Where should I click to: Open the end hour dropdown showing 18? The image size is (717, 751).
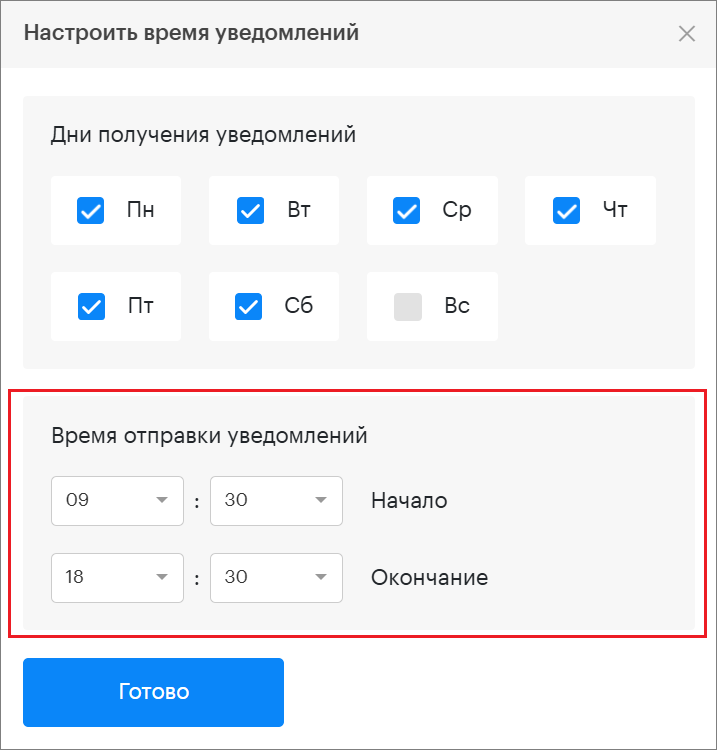[117, 578]
